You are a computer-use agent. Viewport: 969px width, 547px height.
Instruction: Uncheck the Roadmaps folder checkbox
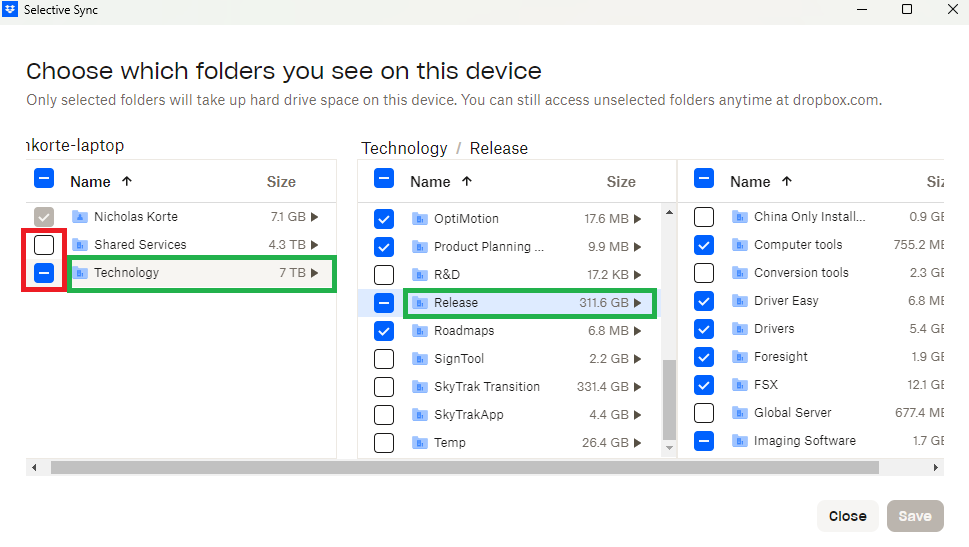(x=384, y=331)
